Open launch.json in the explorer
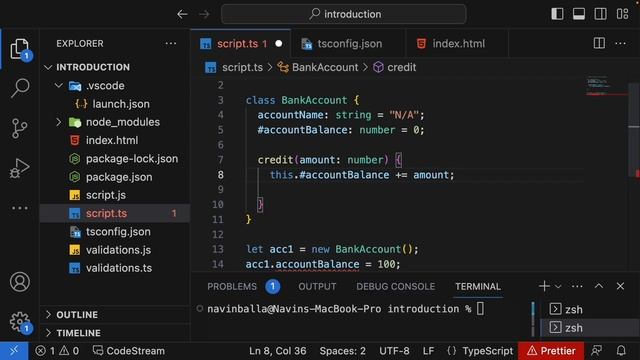The height and width of the screenshot is (360, 640). [115, 104]
